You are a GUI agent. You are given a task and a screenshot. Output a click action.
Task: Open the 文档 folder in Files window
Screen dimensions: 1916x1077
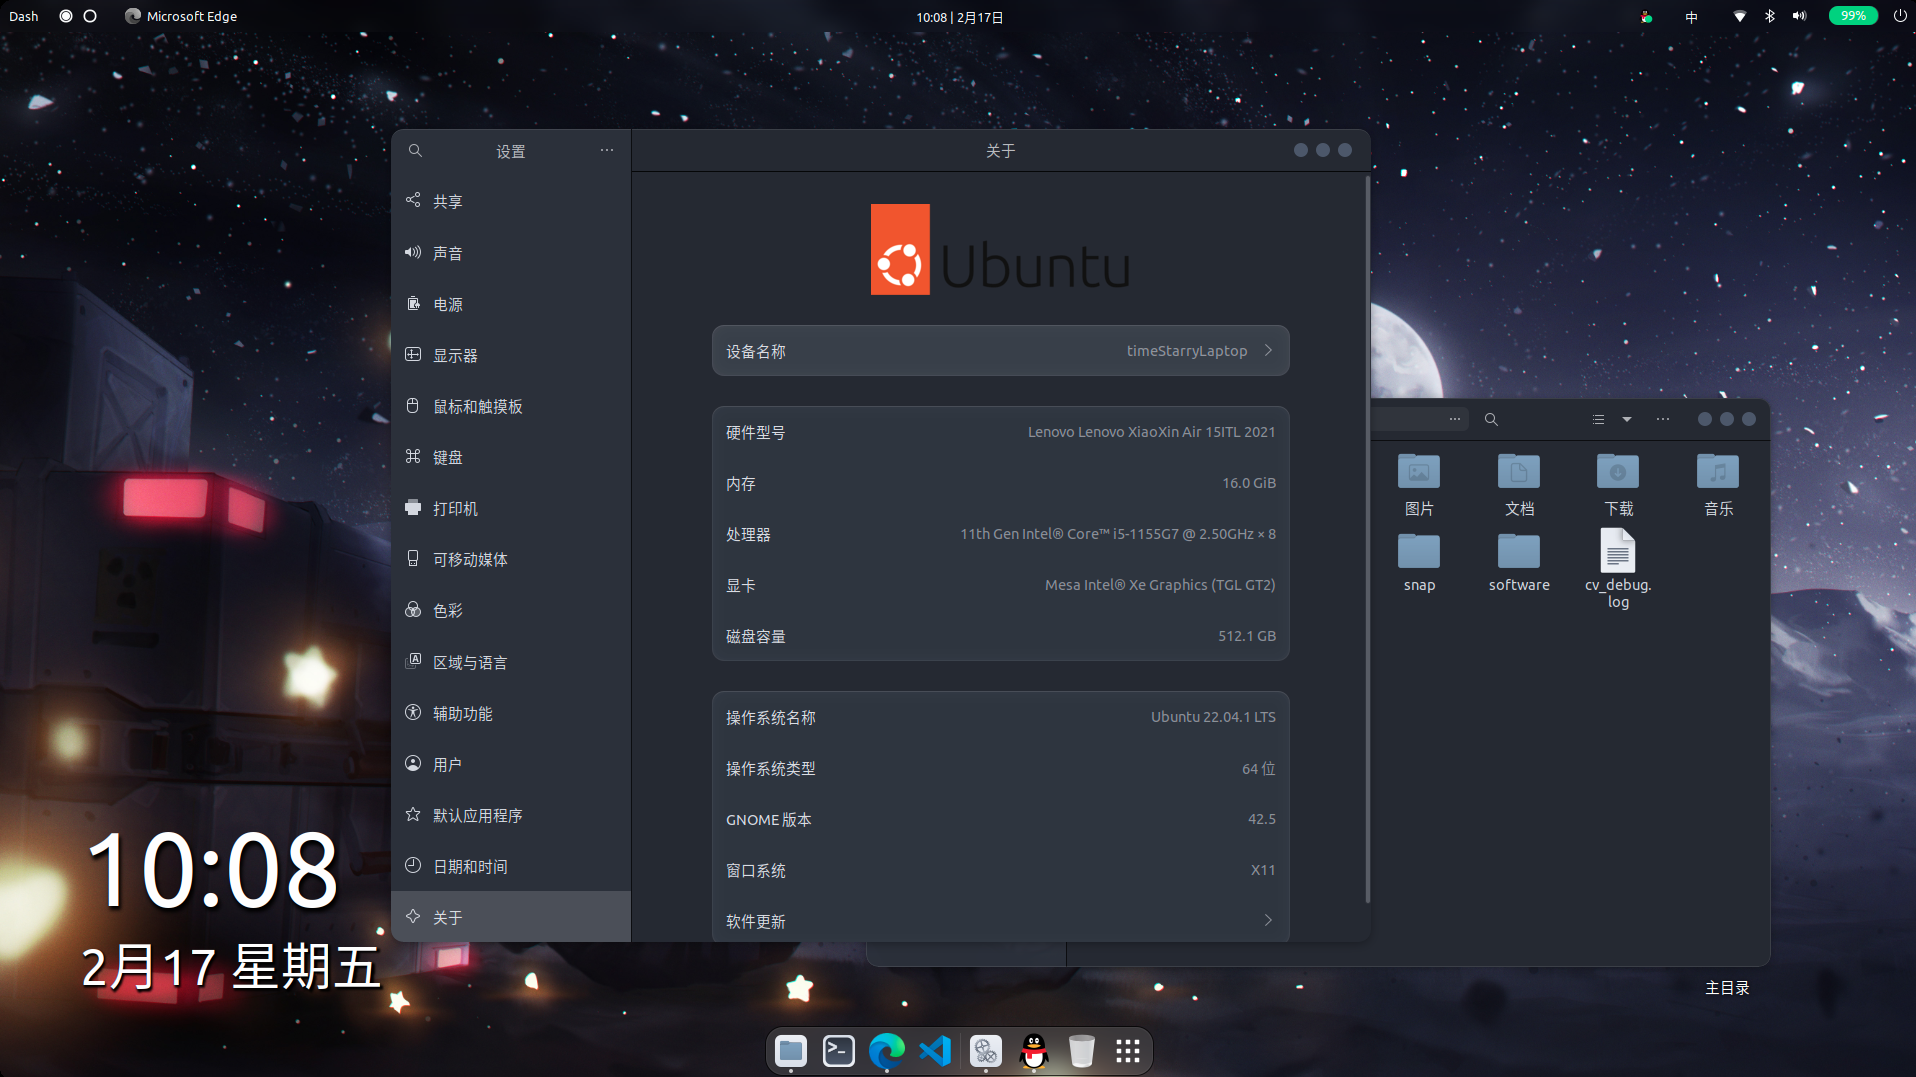pyautogui.click(x=1519, y=485)
